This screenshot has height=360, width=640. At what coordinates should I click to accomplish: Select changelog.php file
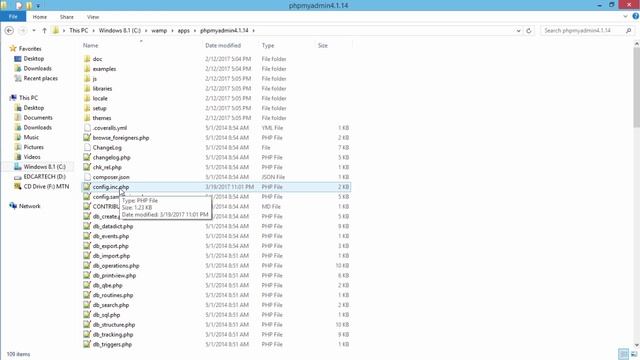click(x=111, y=157)
